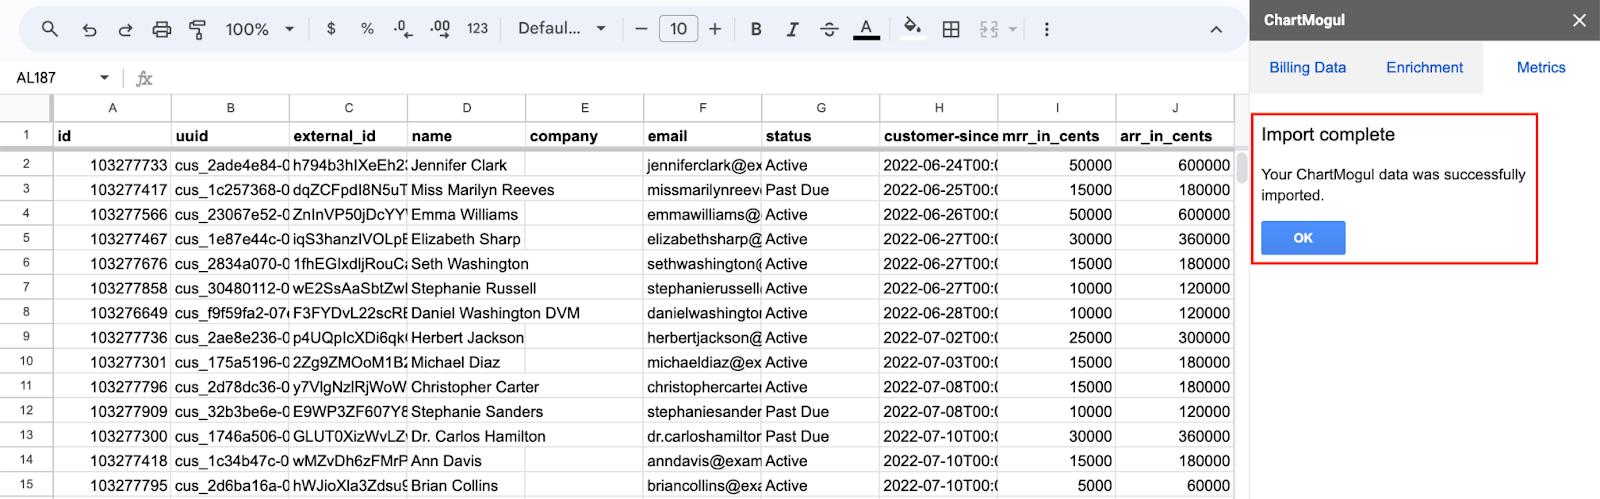Click email cell for Ann Davis
This screenshot has width=1600, height=499.
702,461
